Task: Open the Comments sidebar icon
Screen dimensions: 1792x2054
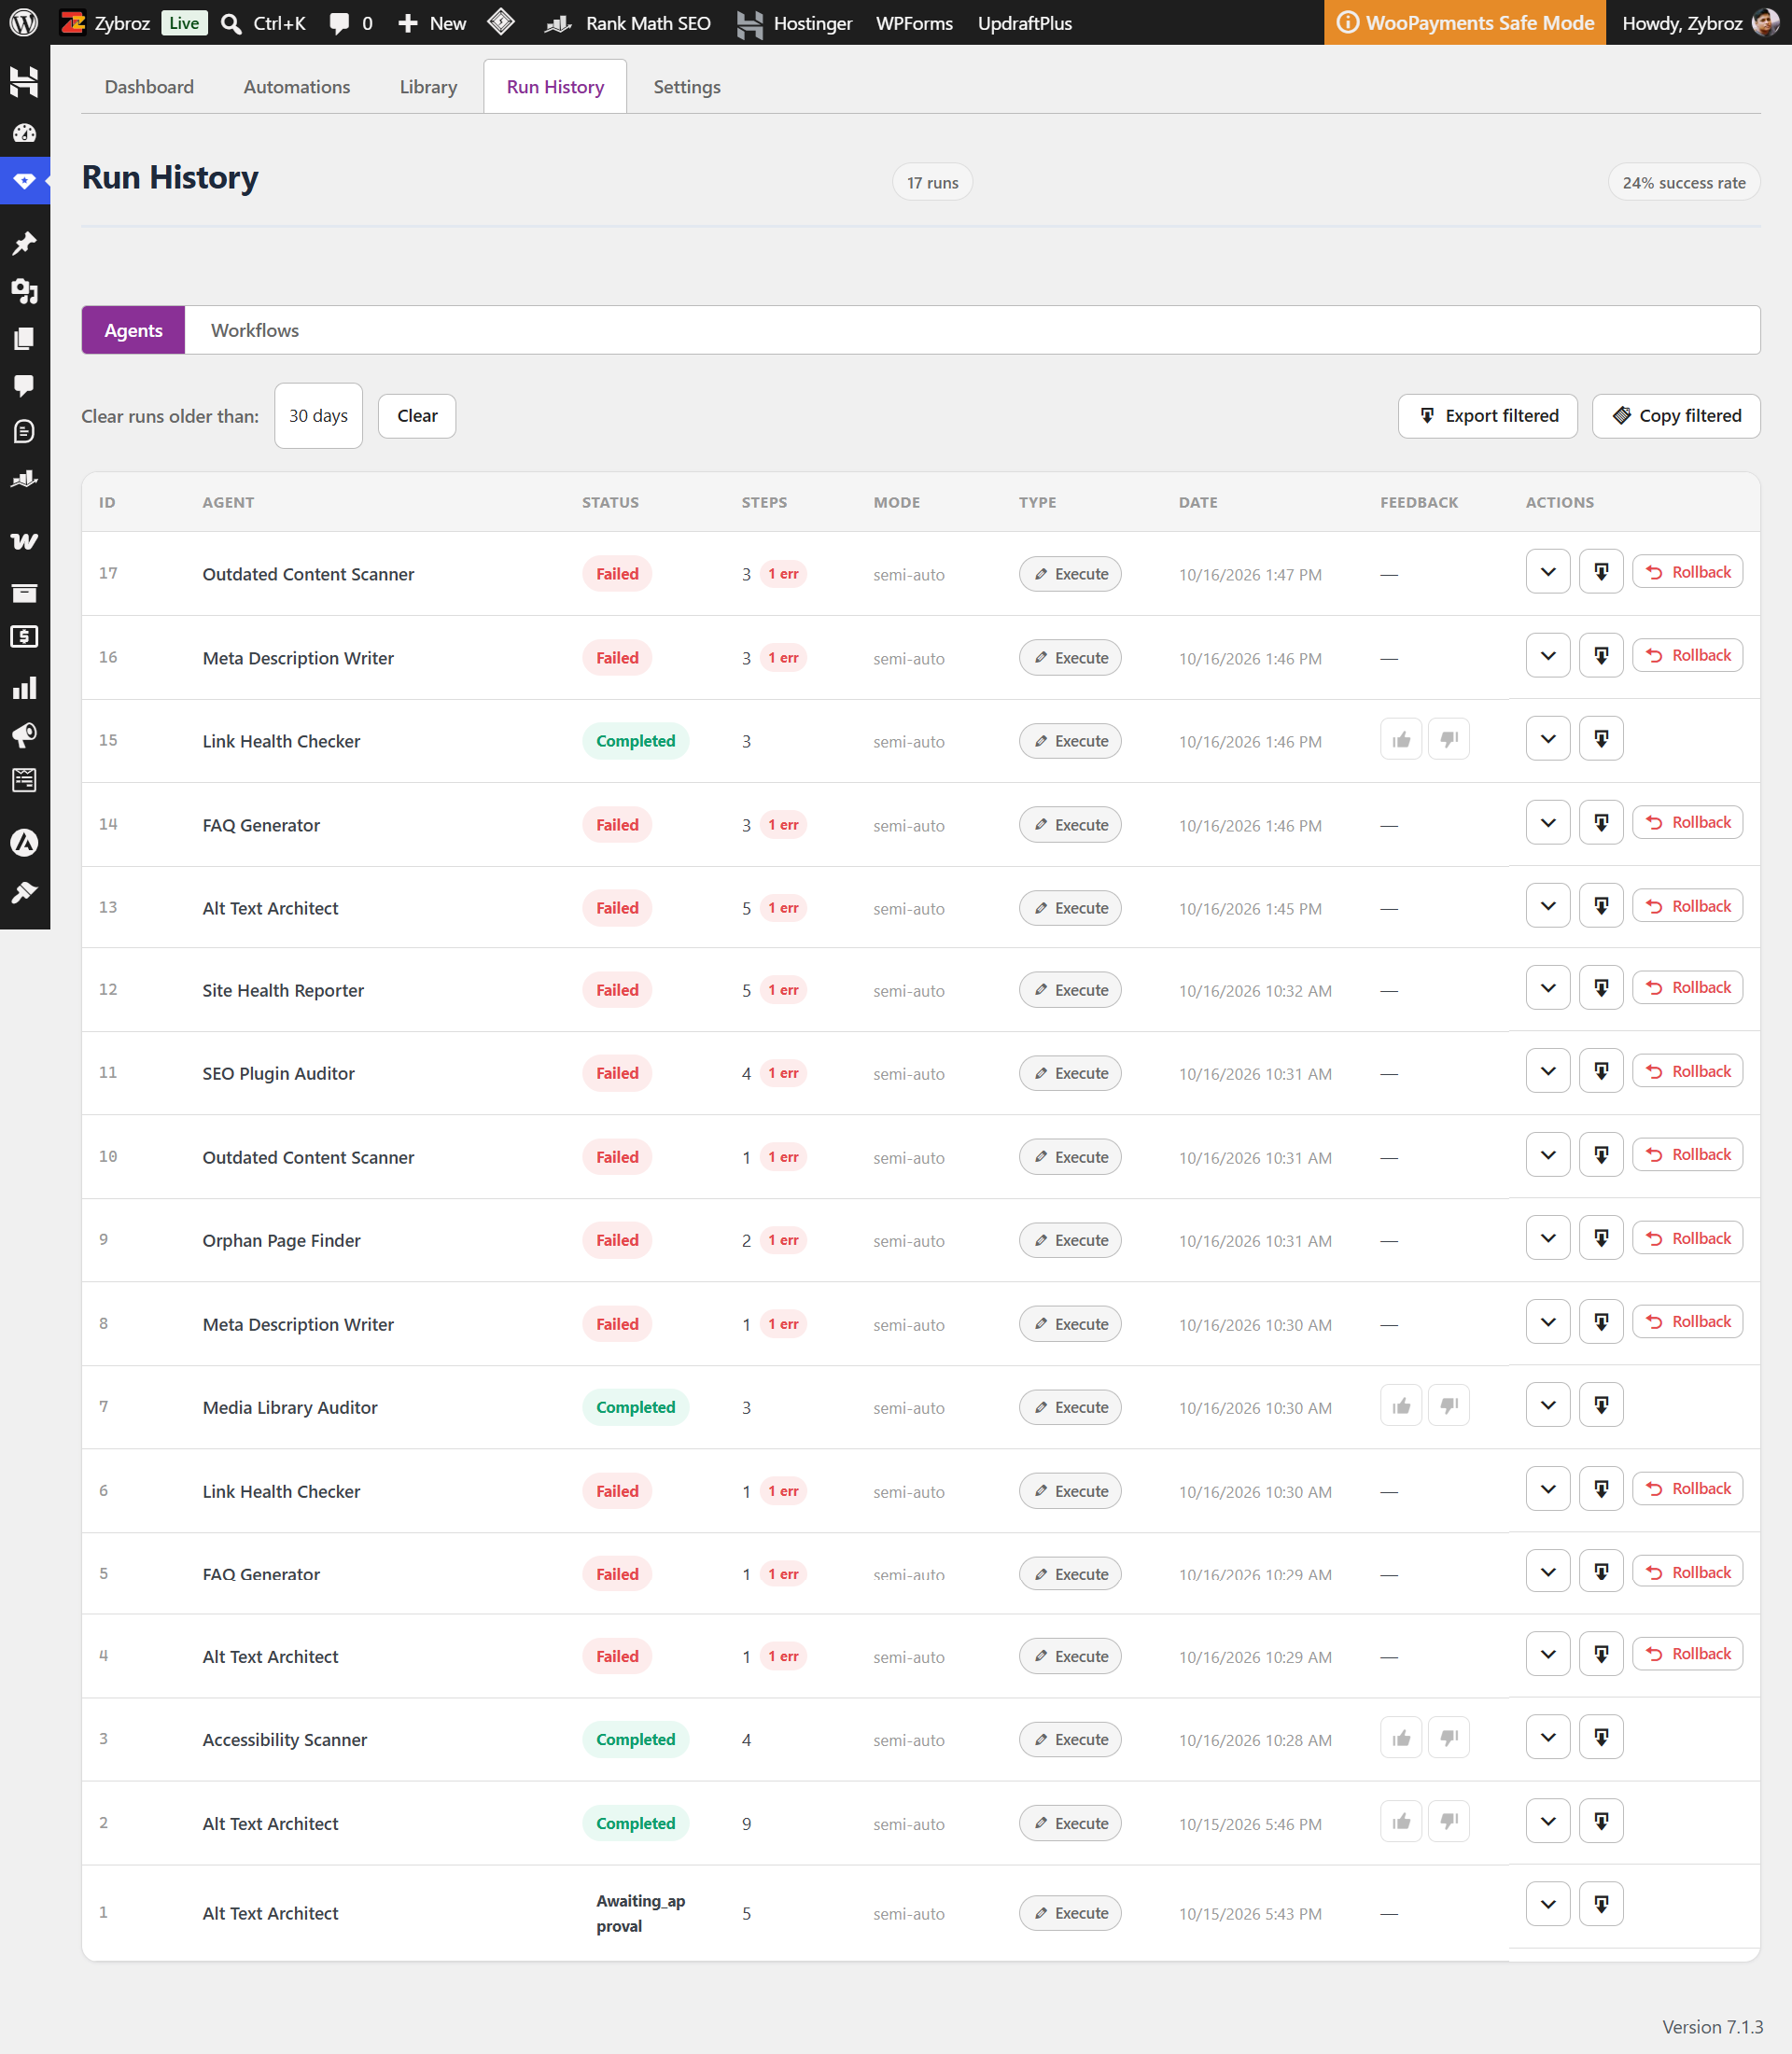Action: 24,385
